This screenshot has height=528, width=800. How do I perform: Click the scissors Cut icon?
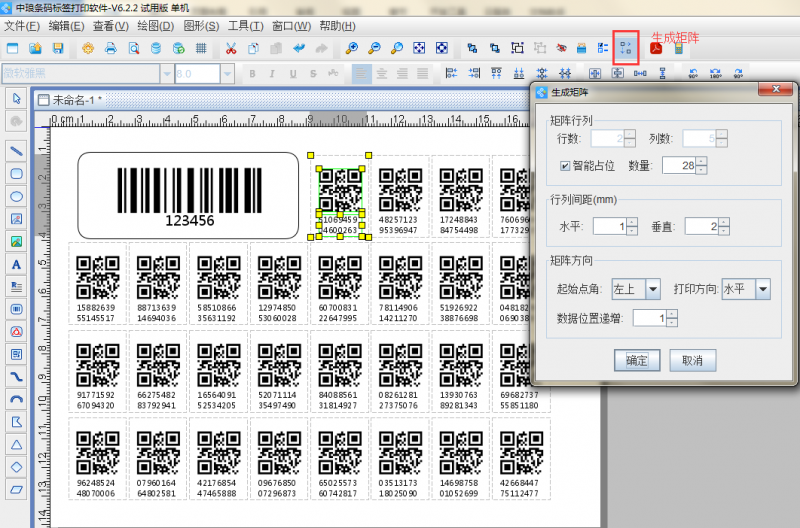(230, 48)
